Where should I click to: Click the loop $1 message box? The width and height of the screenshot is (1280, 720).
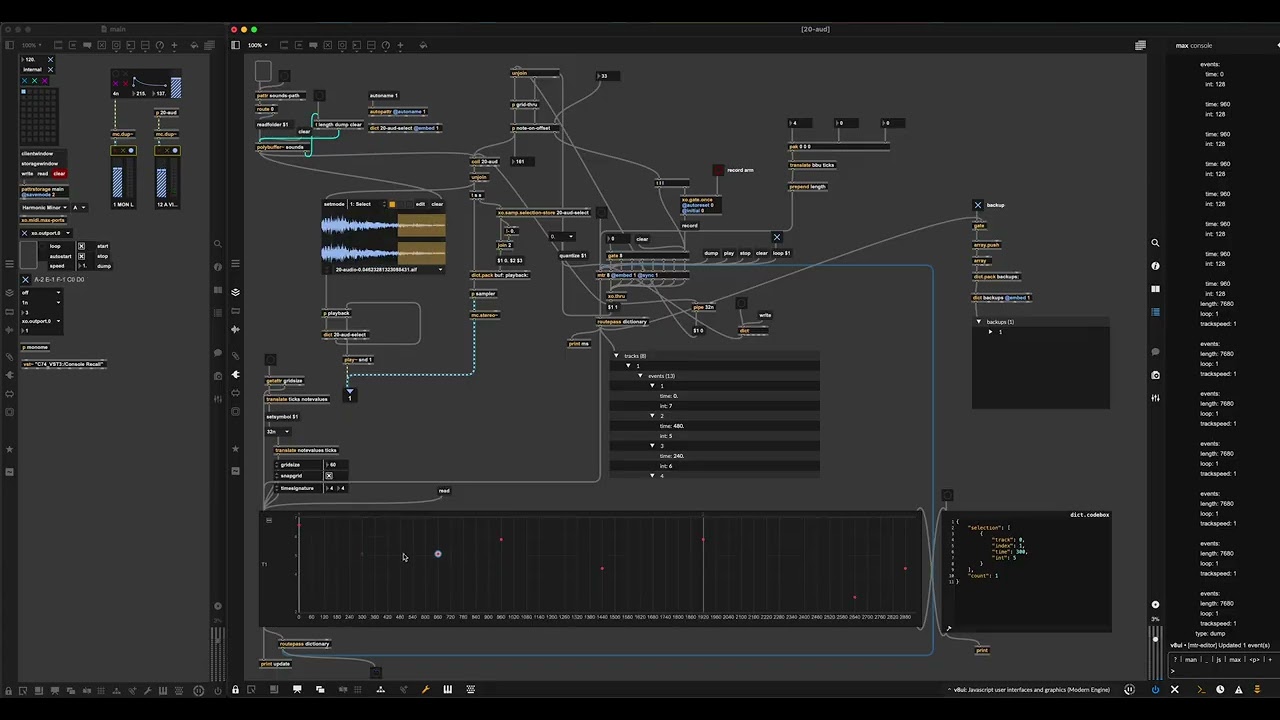(781, 253)
